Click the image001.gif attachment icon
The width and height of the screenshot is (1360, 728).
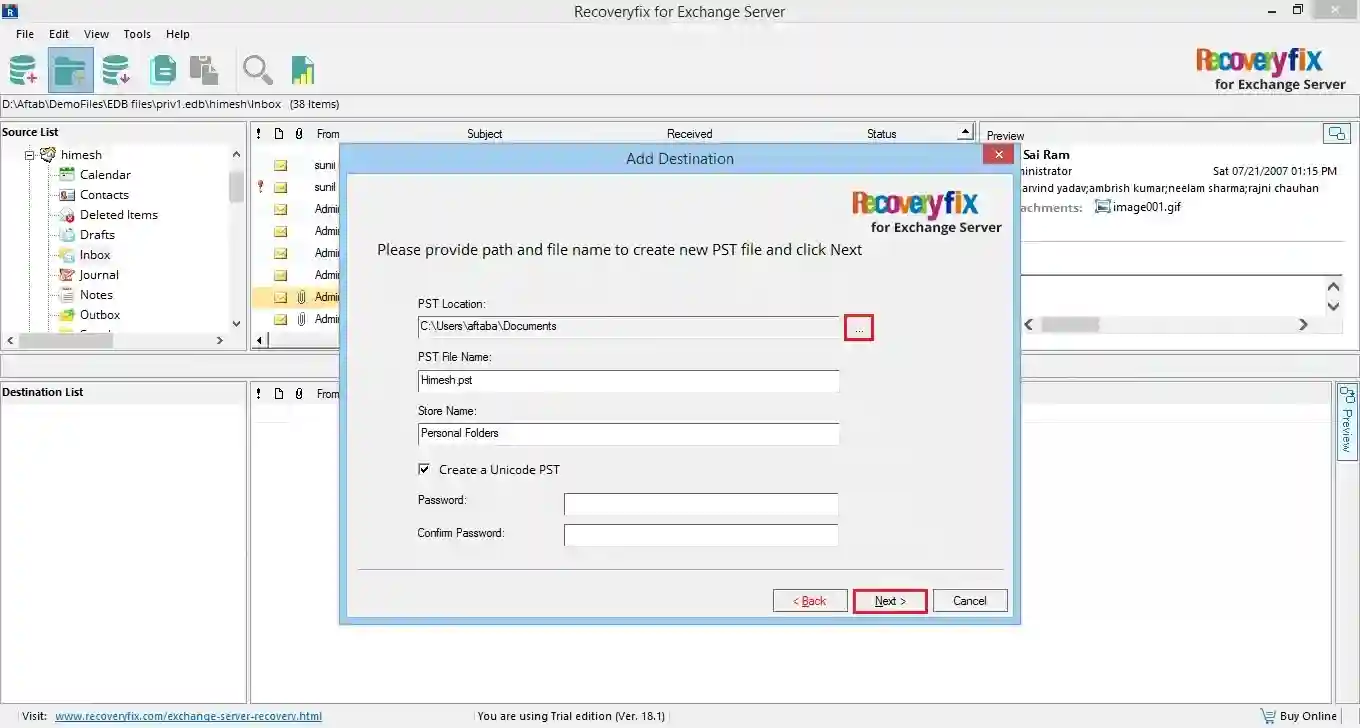coord(1103,207)
